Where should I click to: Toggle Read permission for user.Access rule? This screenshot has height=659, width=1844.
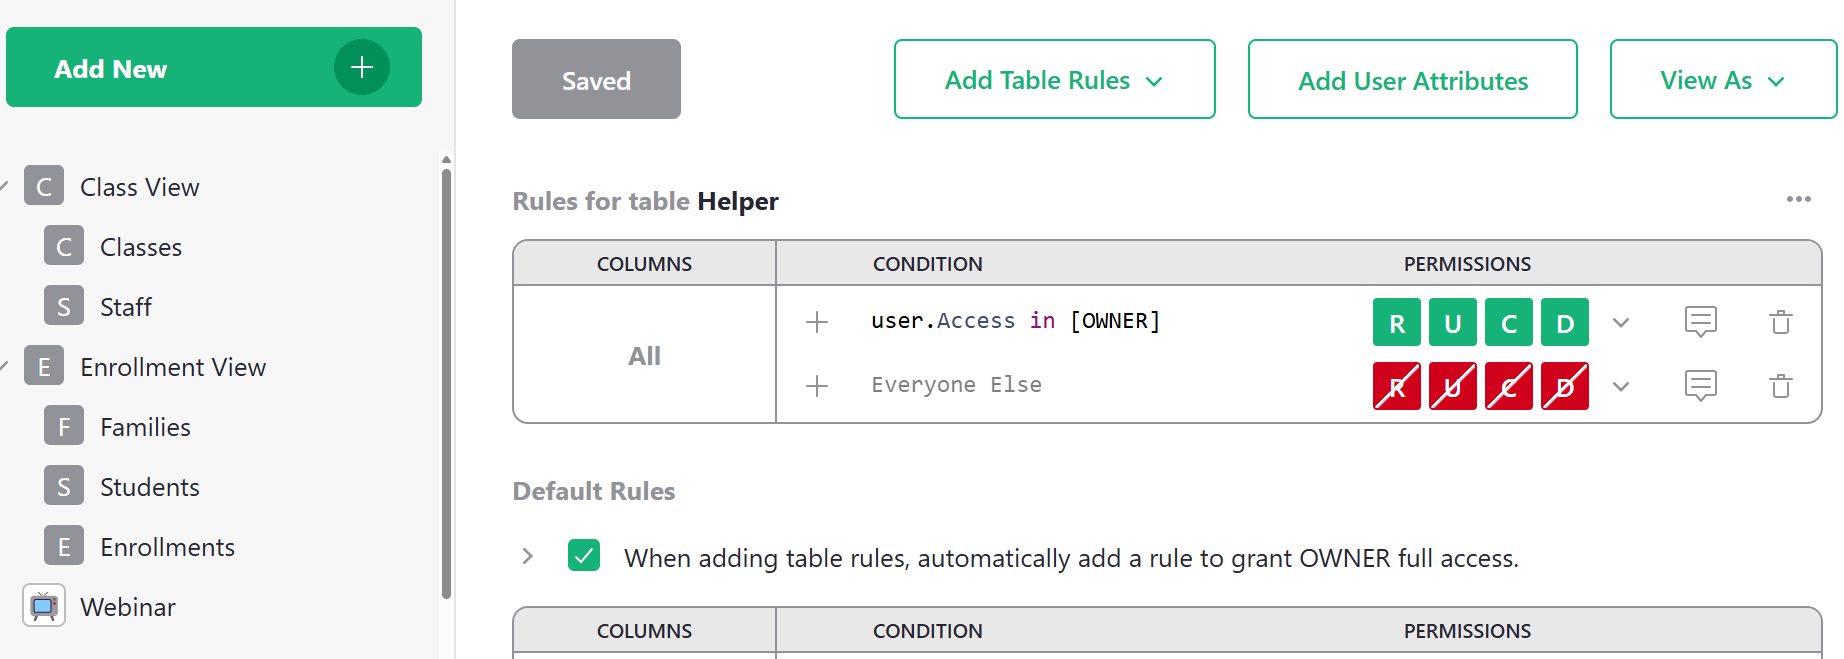pyautogui.click(x=1397, y=322)
